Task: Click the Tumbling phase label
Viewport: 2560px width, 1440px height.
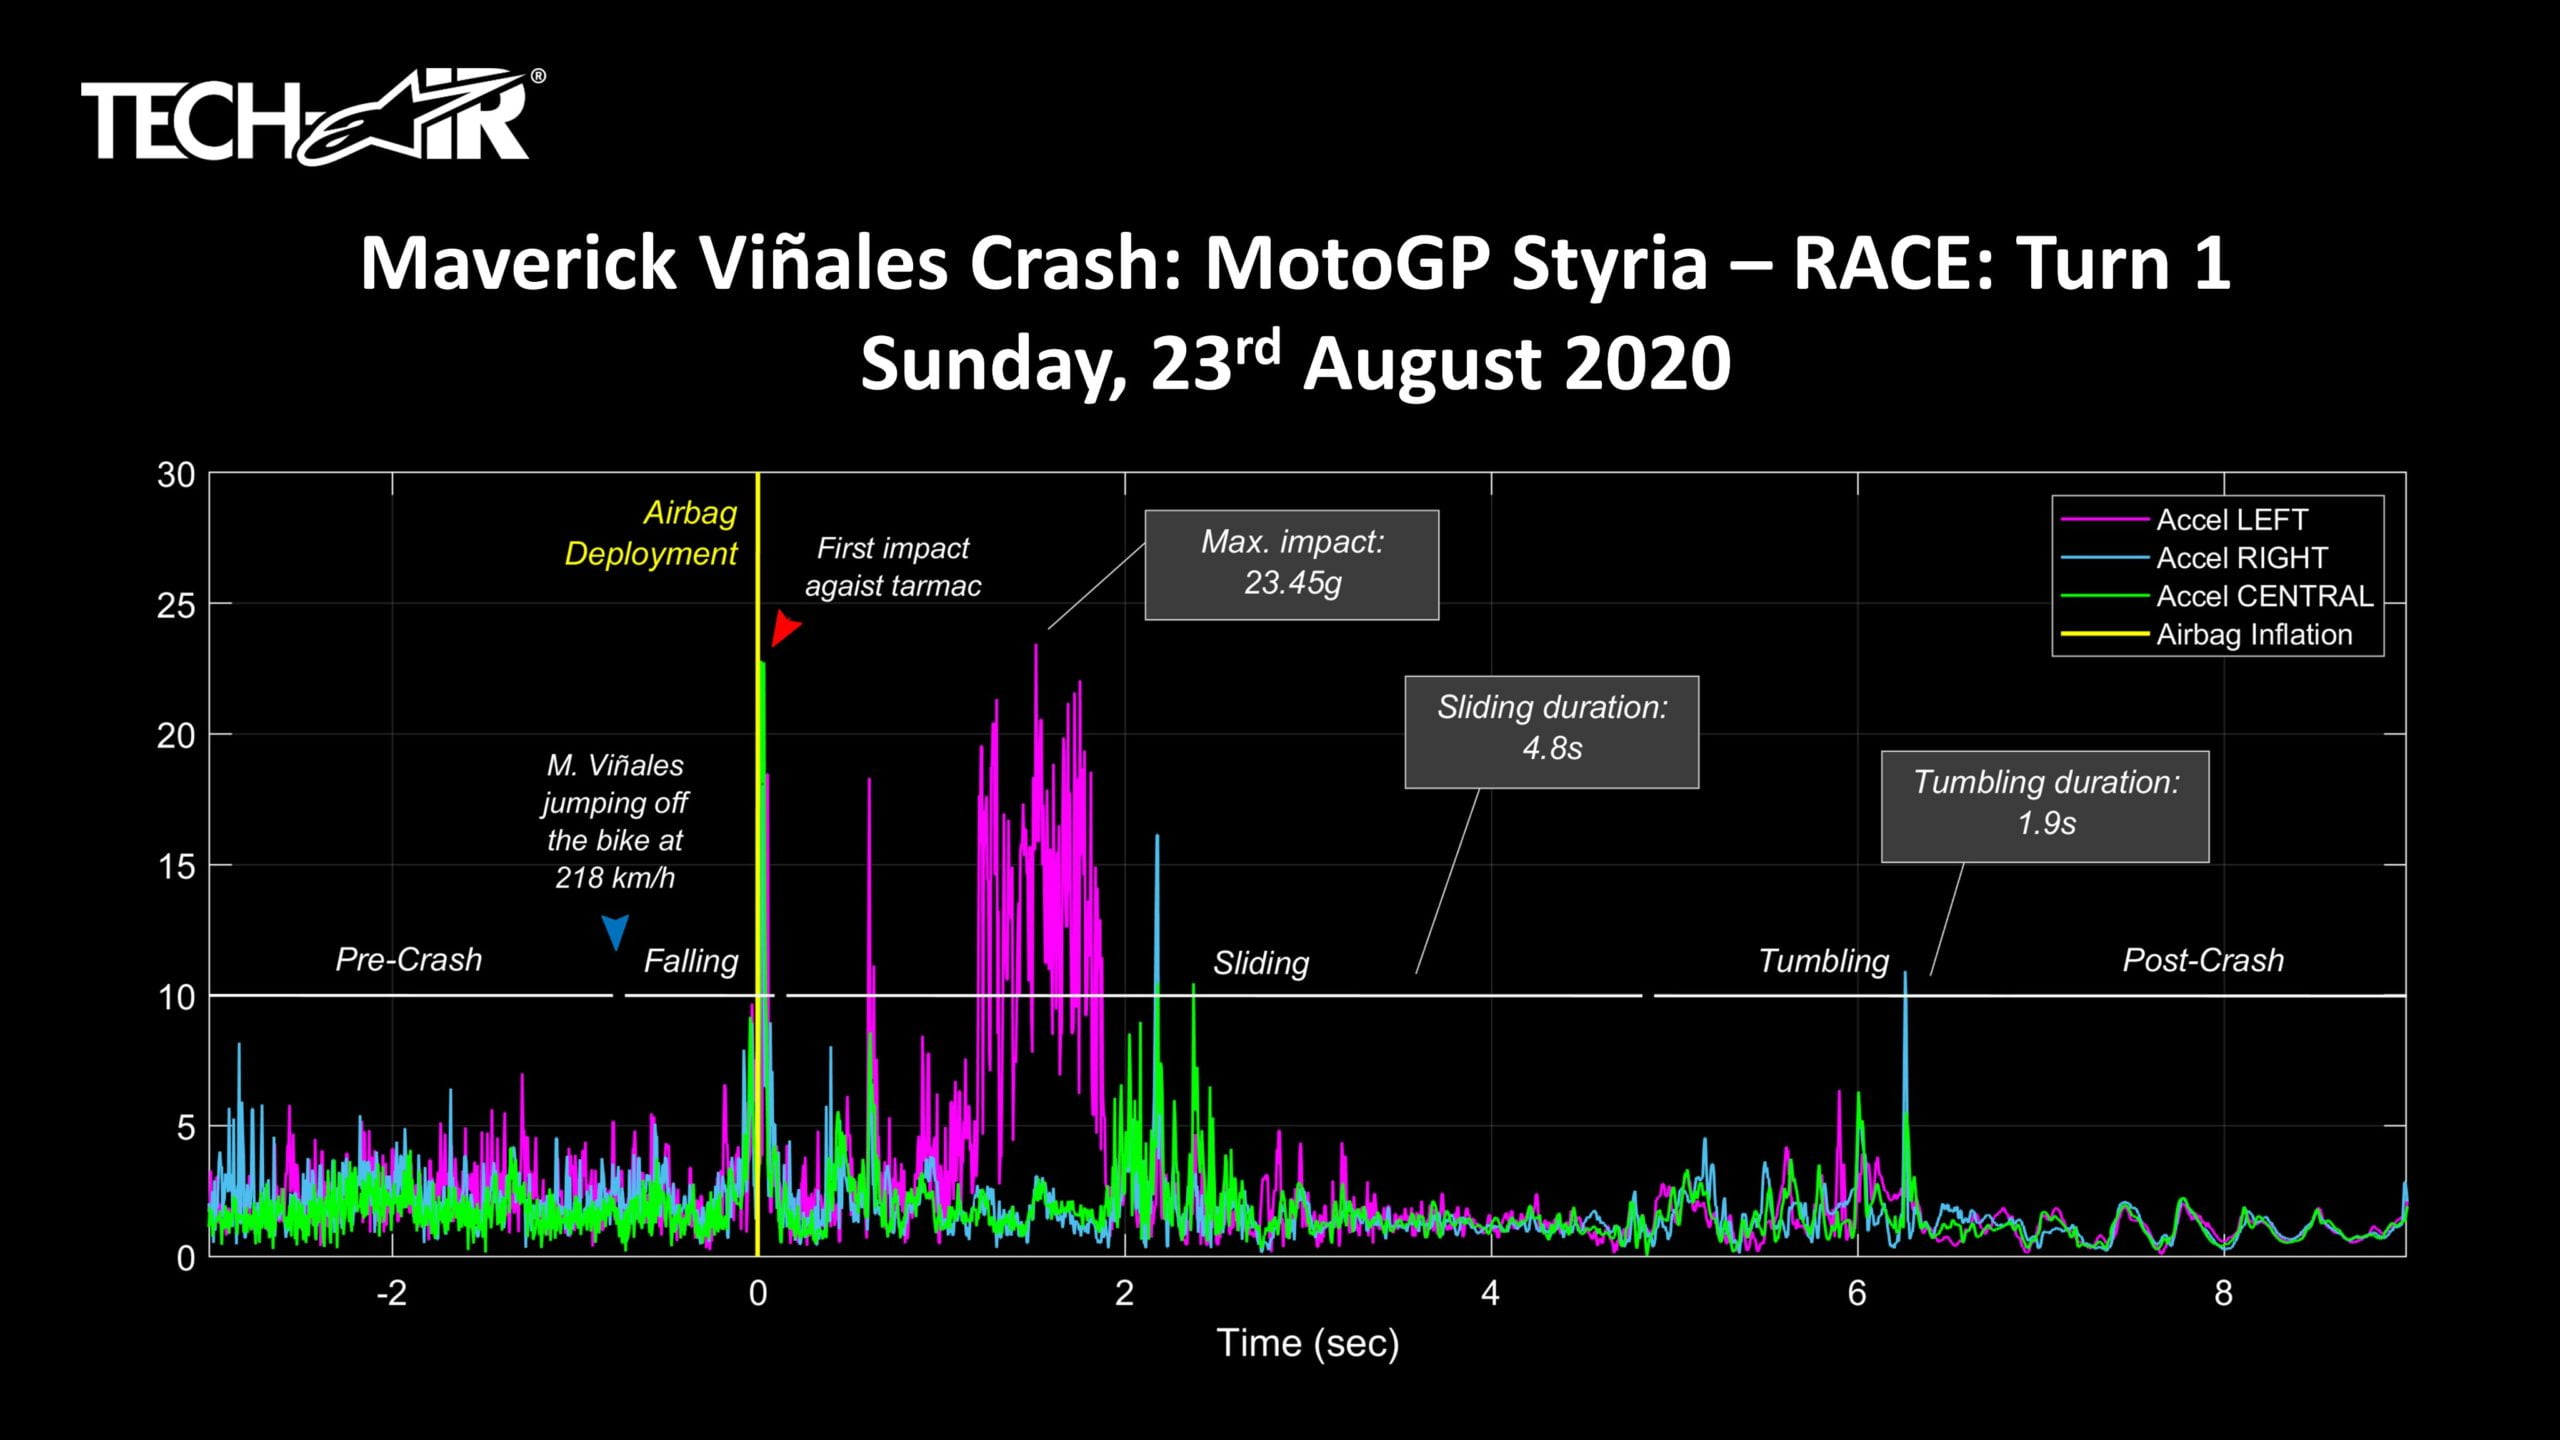Action: click(x=1823, y=961)
